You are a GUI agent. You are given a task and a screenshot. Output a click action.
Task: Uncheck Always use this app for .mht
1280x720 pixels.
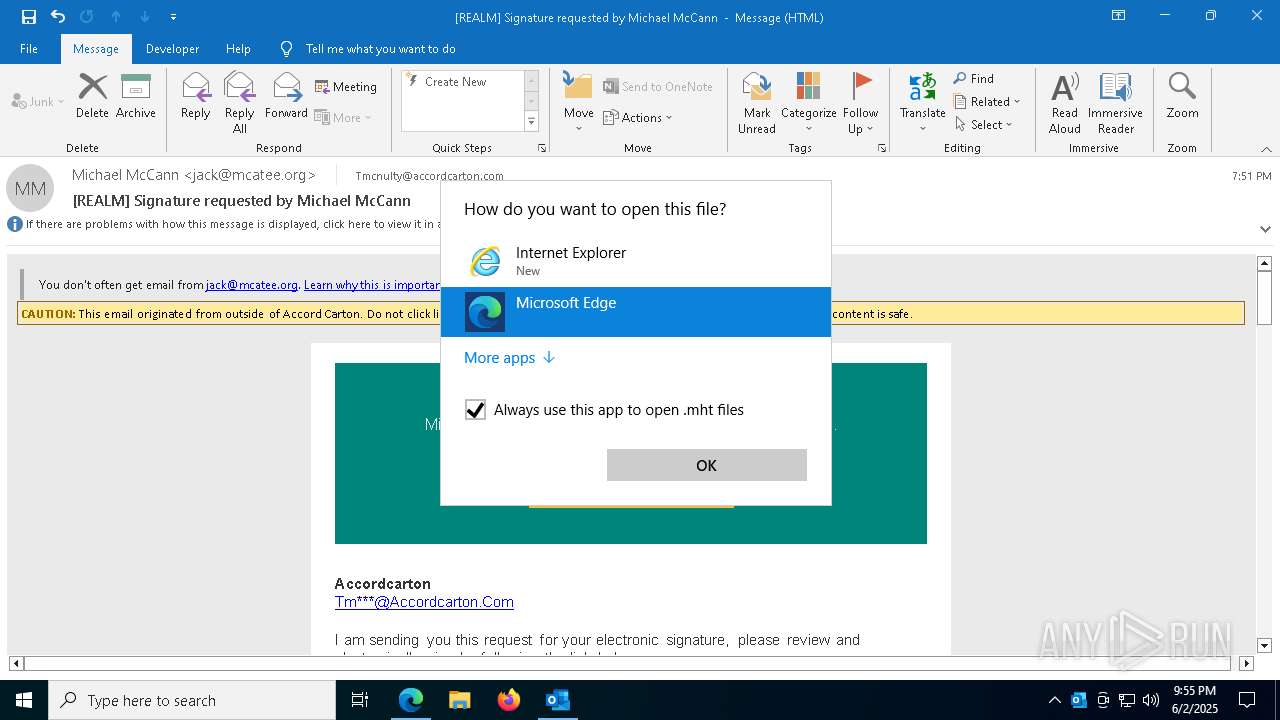pos(475,410)
